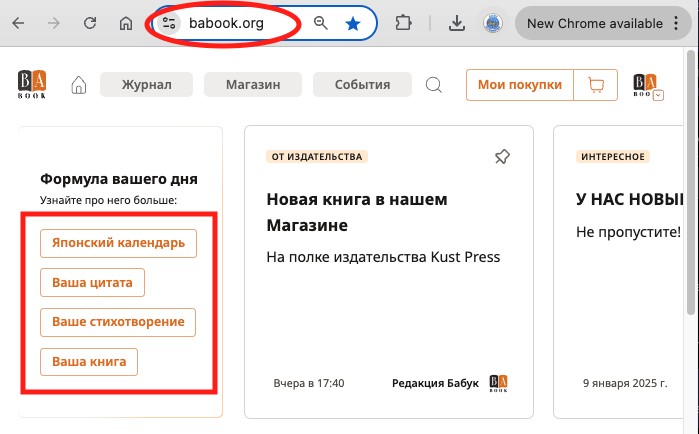Open the Журнал section
This screenshot has height=434, width=699.
coord(146,85)
